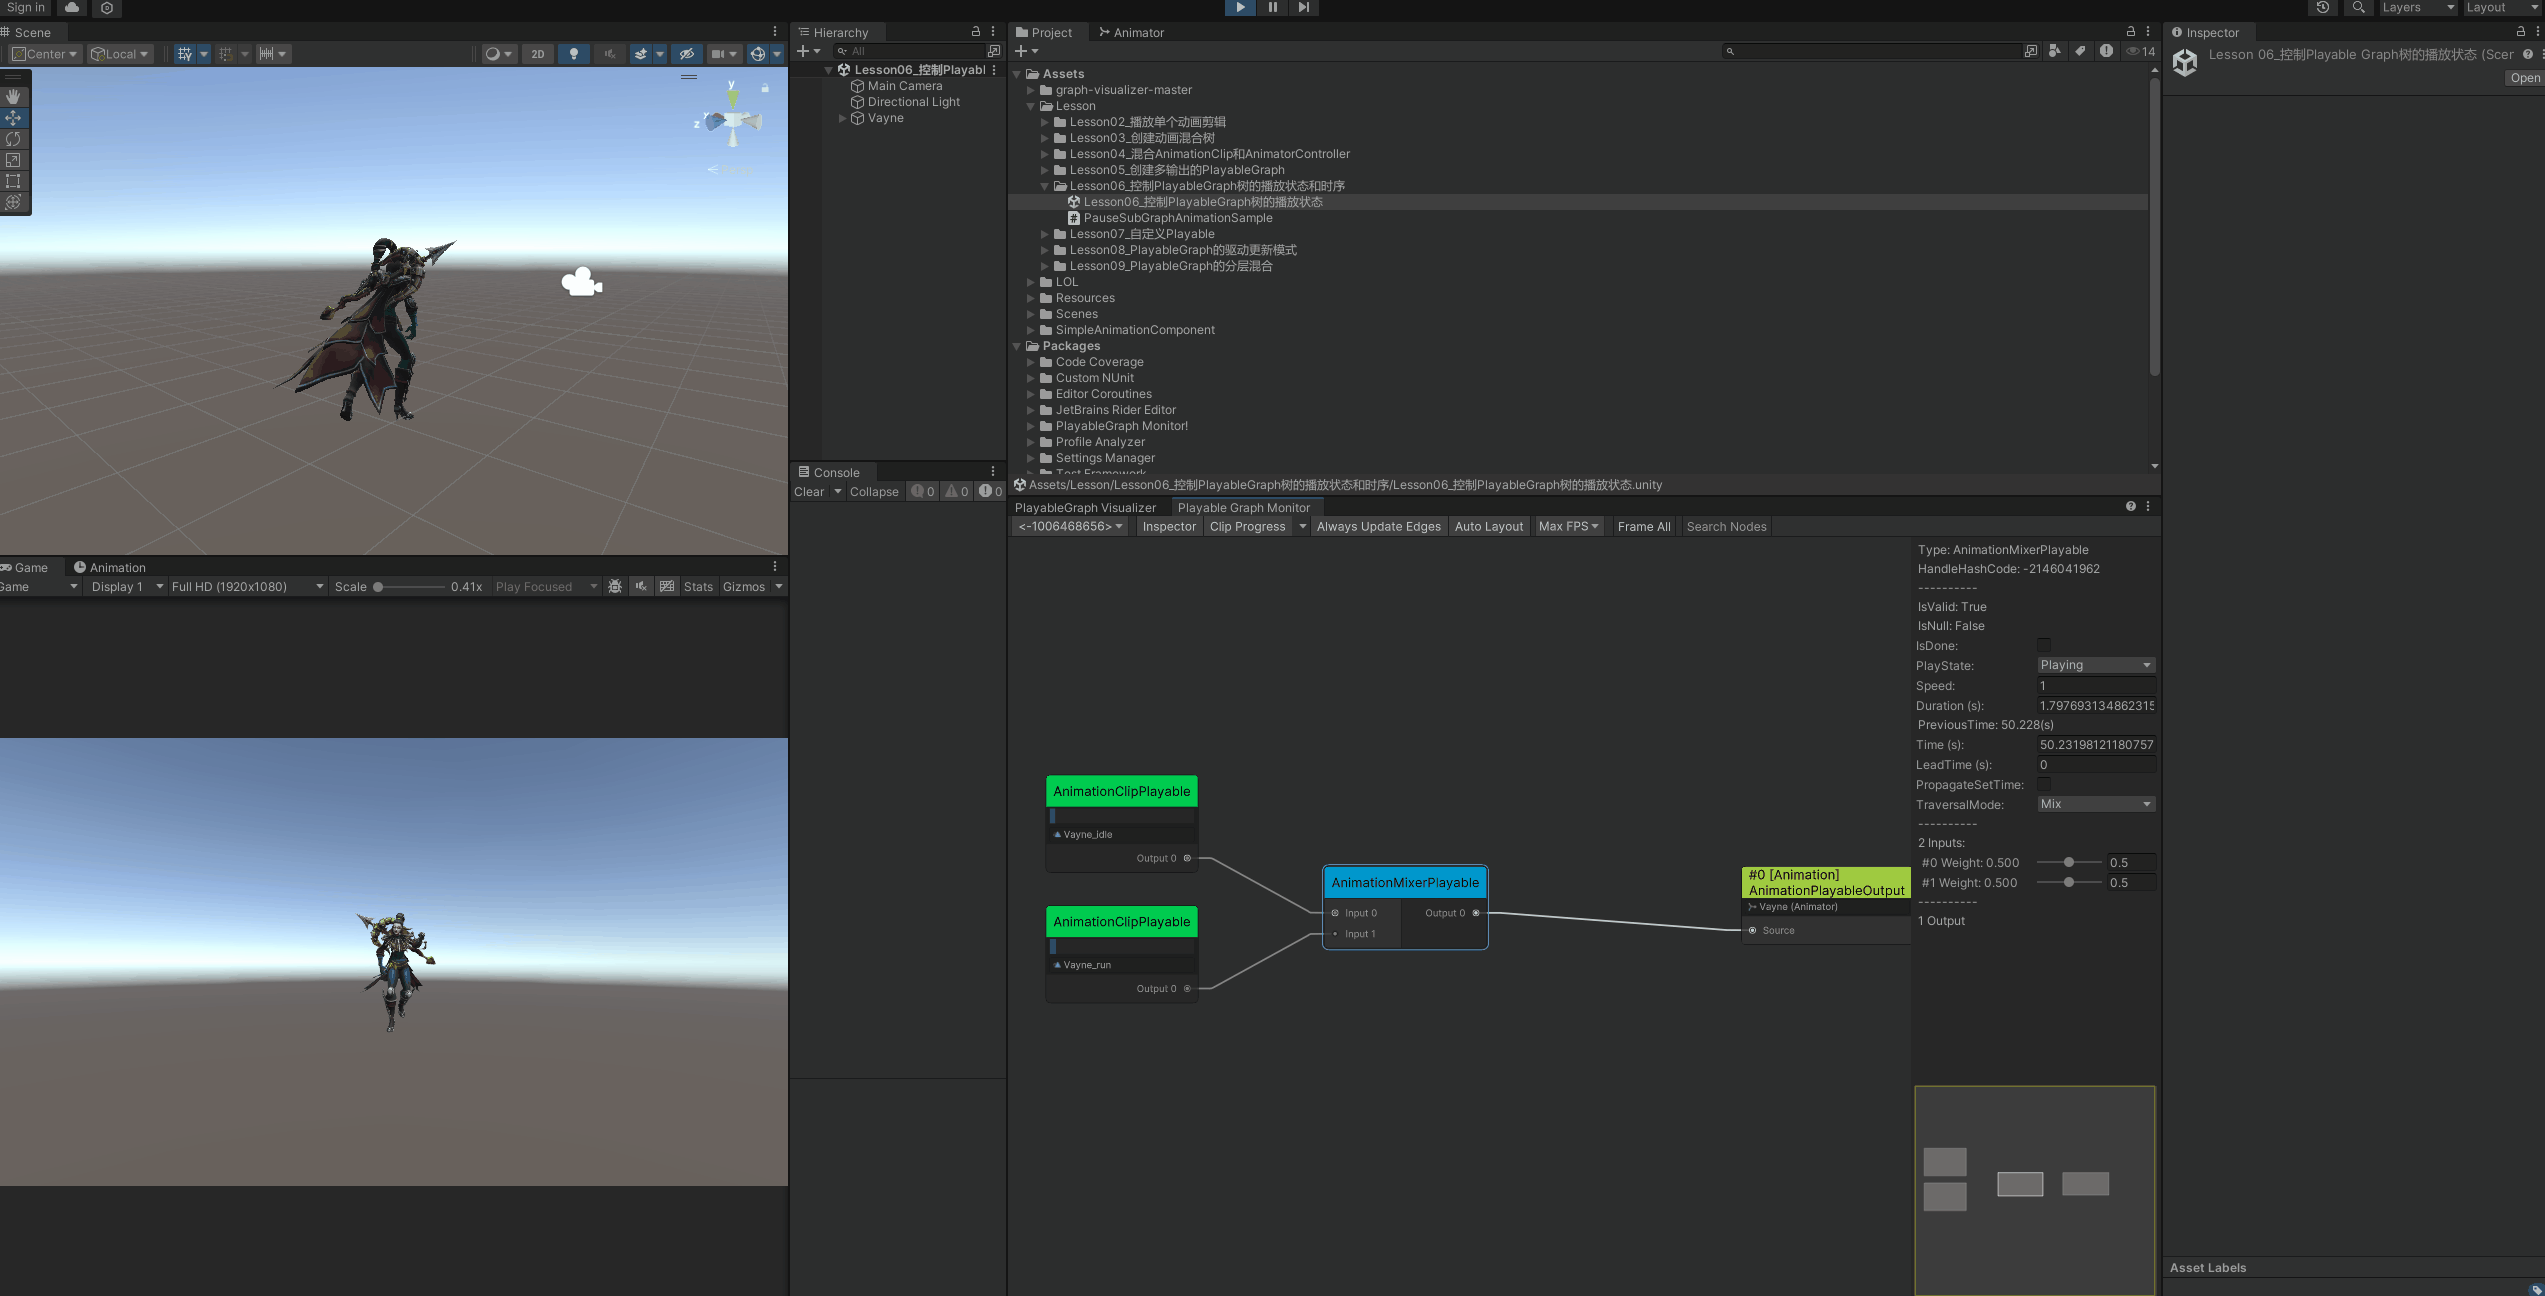Select the Scale tool in Scene

pyautogui.click(x=13, y=160)
